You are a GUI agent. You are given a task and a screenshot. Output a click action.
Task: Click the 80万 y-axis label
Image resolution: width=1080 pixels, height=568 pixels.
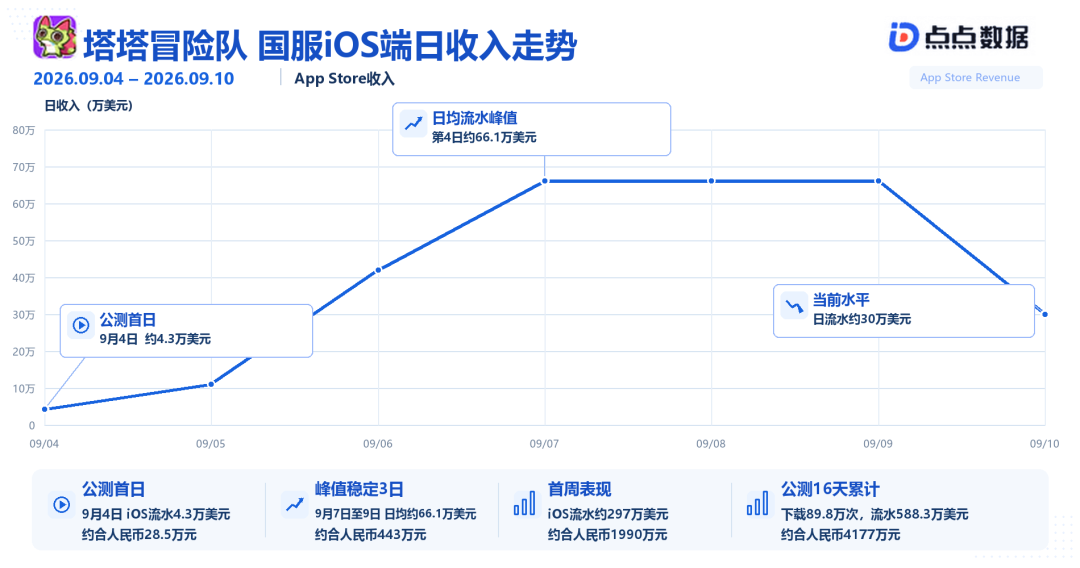pos(23,131)
